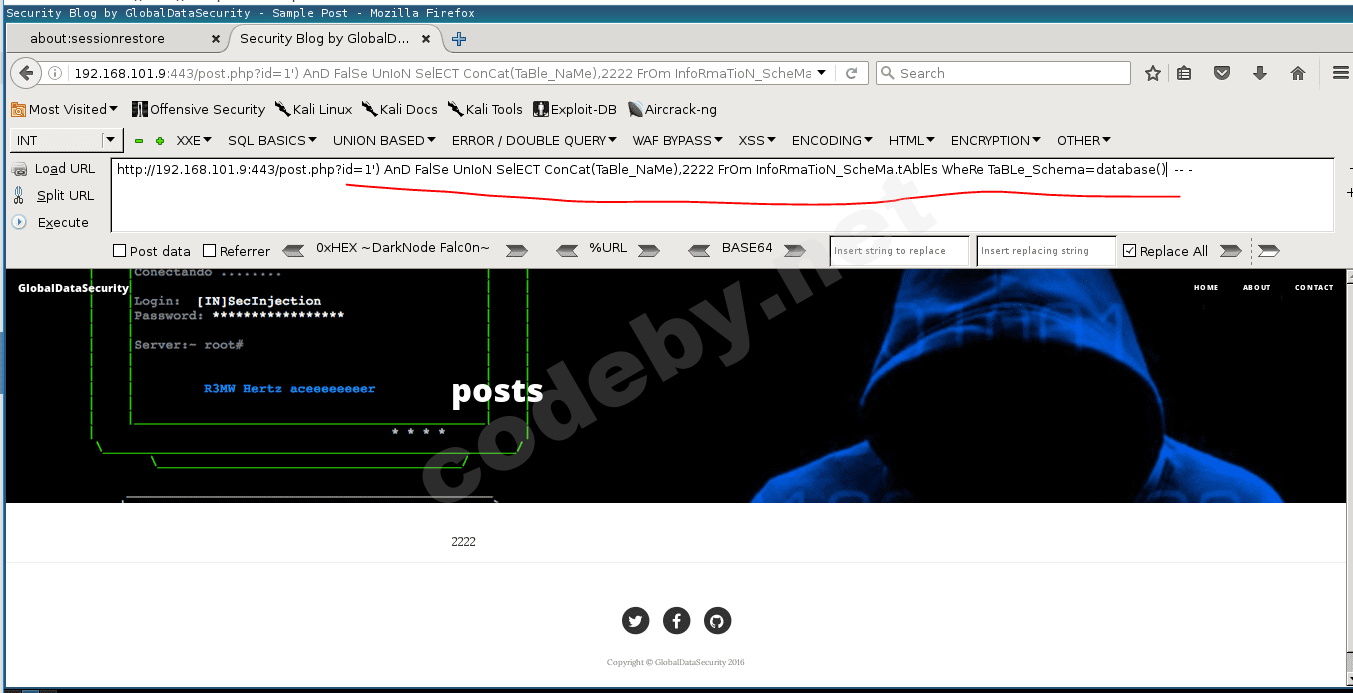Click the browser back arrow button

[x=26, y=73]
